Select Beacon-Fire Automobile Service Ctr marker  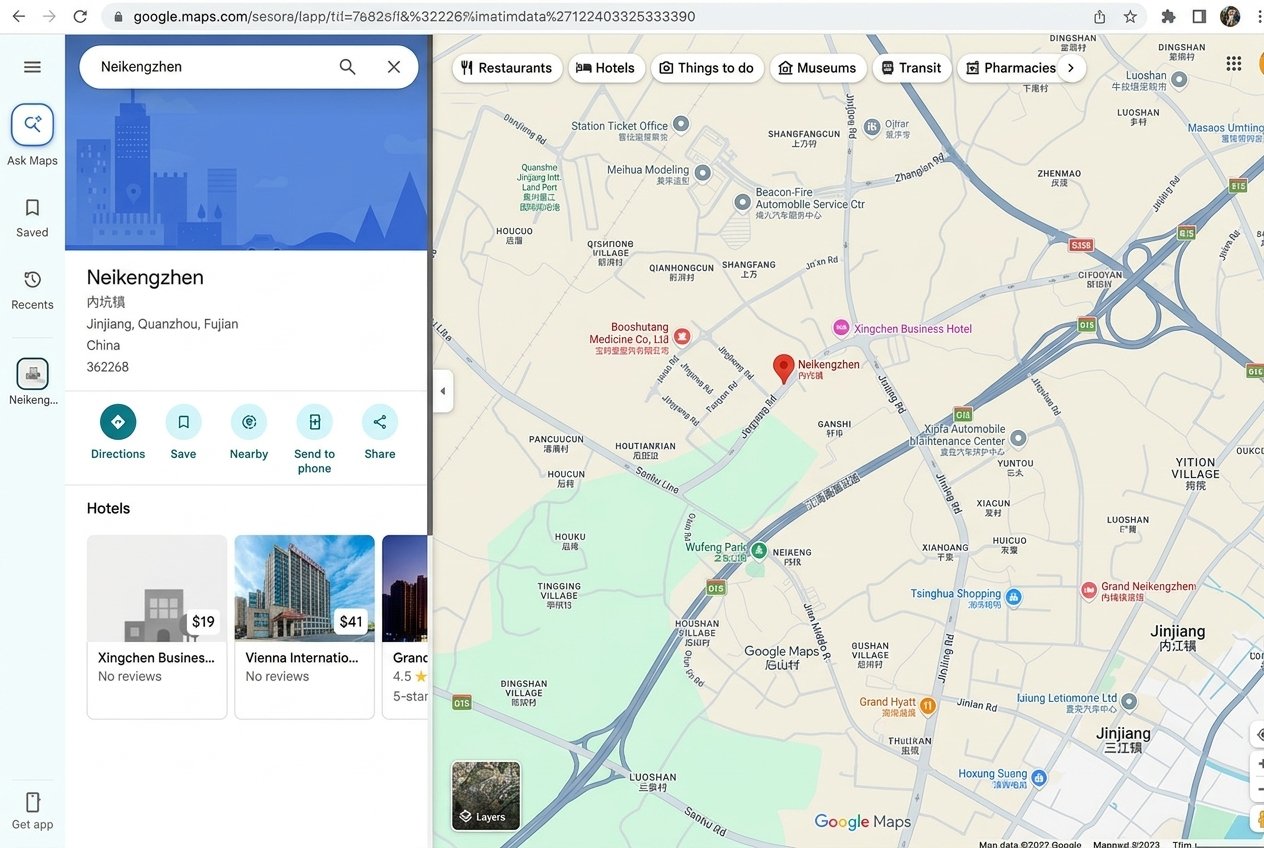pyautogui.click(x=742, y=202)
